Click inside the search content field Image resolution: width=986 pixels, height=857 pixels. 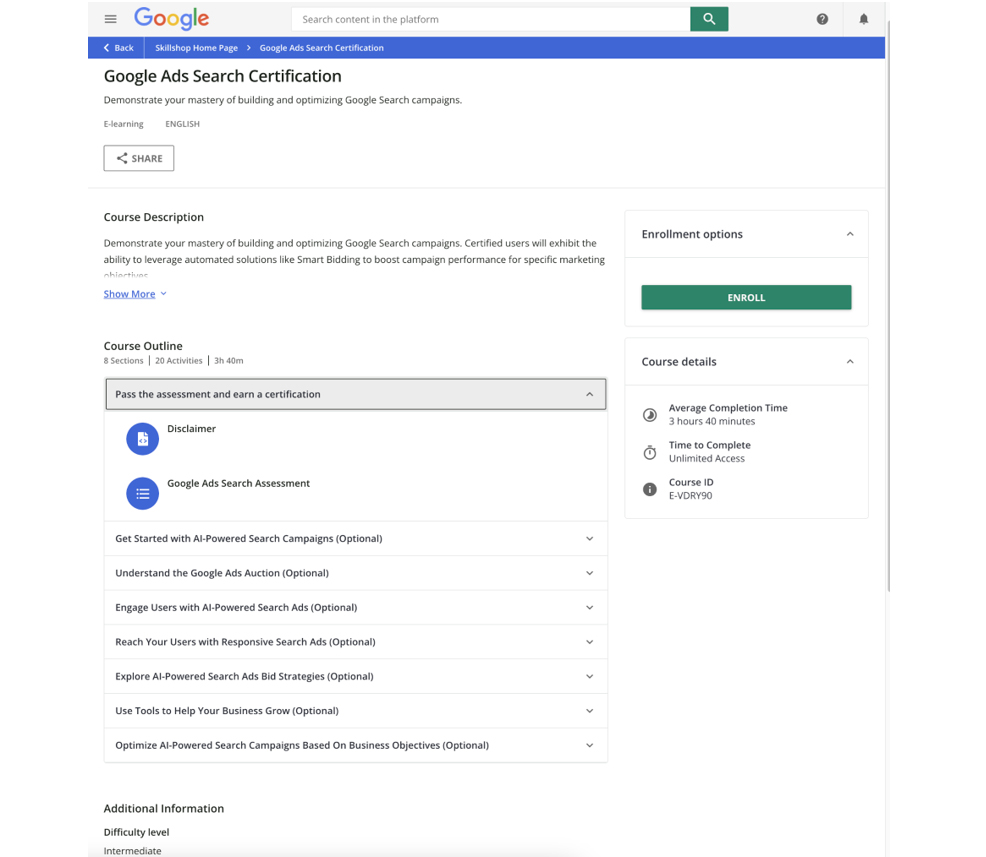coord(491,19)
